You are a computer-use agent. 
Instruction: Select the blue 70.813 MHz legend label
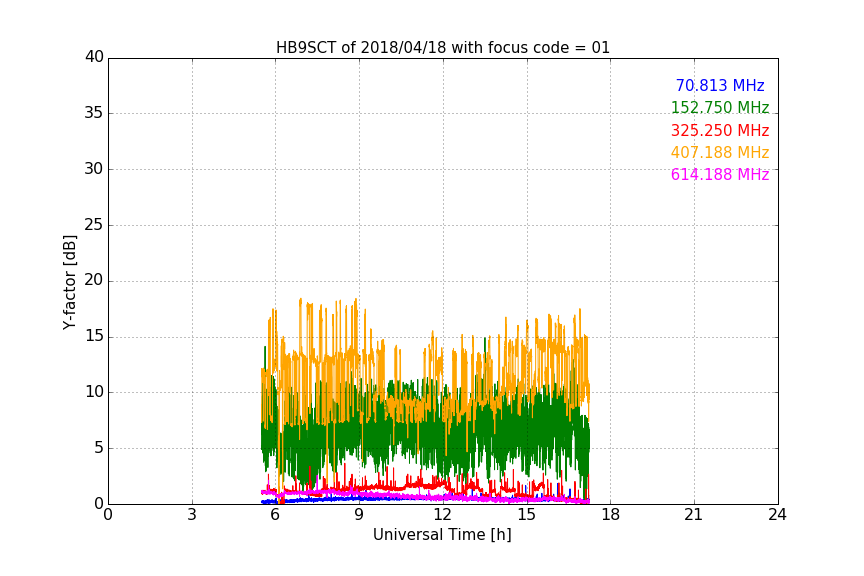(720, 85)
